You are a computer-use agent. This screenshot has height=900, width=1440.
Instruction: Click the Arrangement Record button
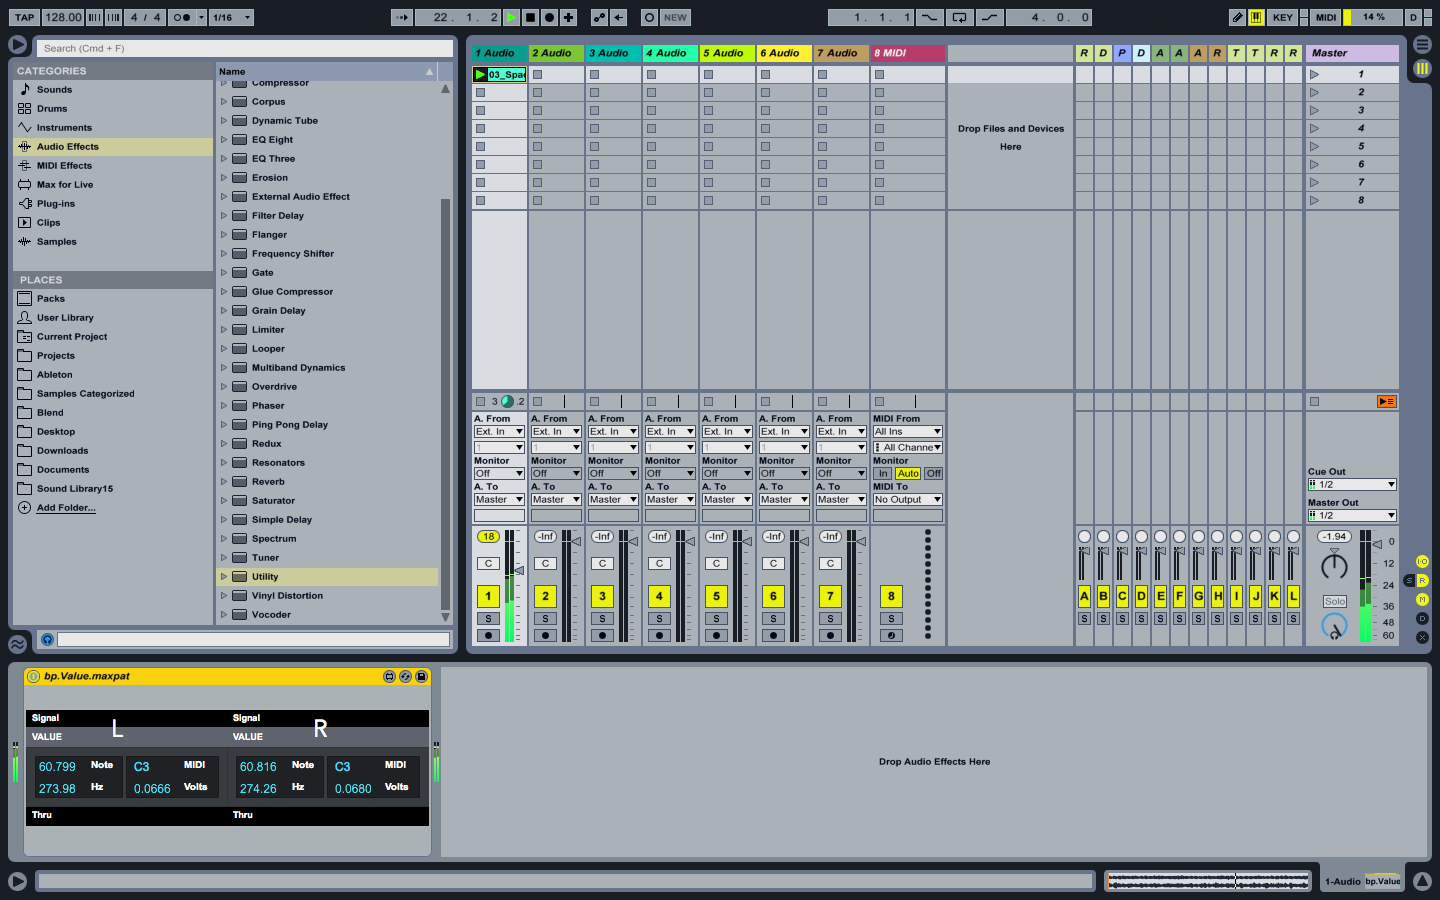(549, 17)
